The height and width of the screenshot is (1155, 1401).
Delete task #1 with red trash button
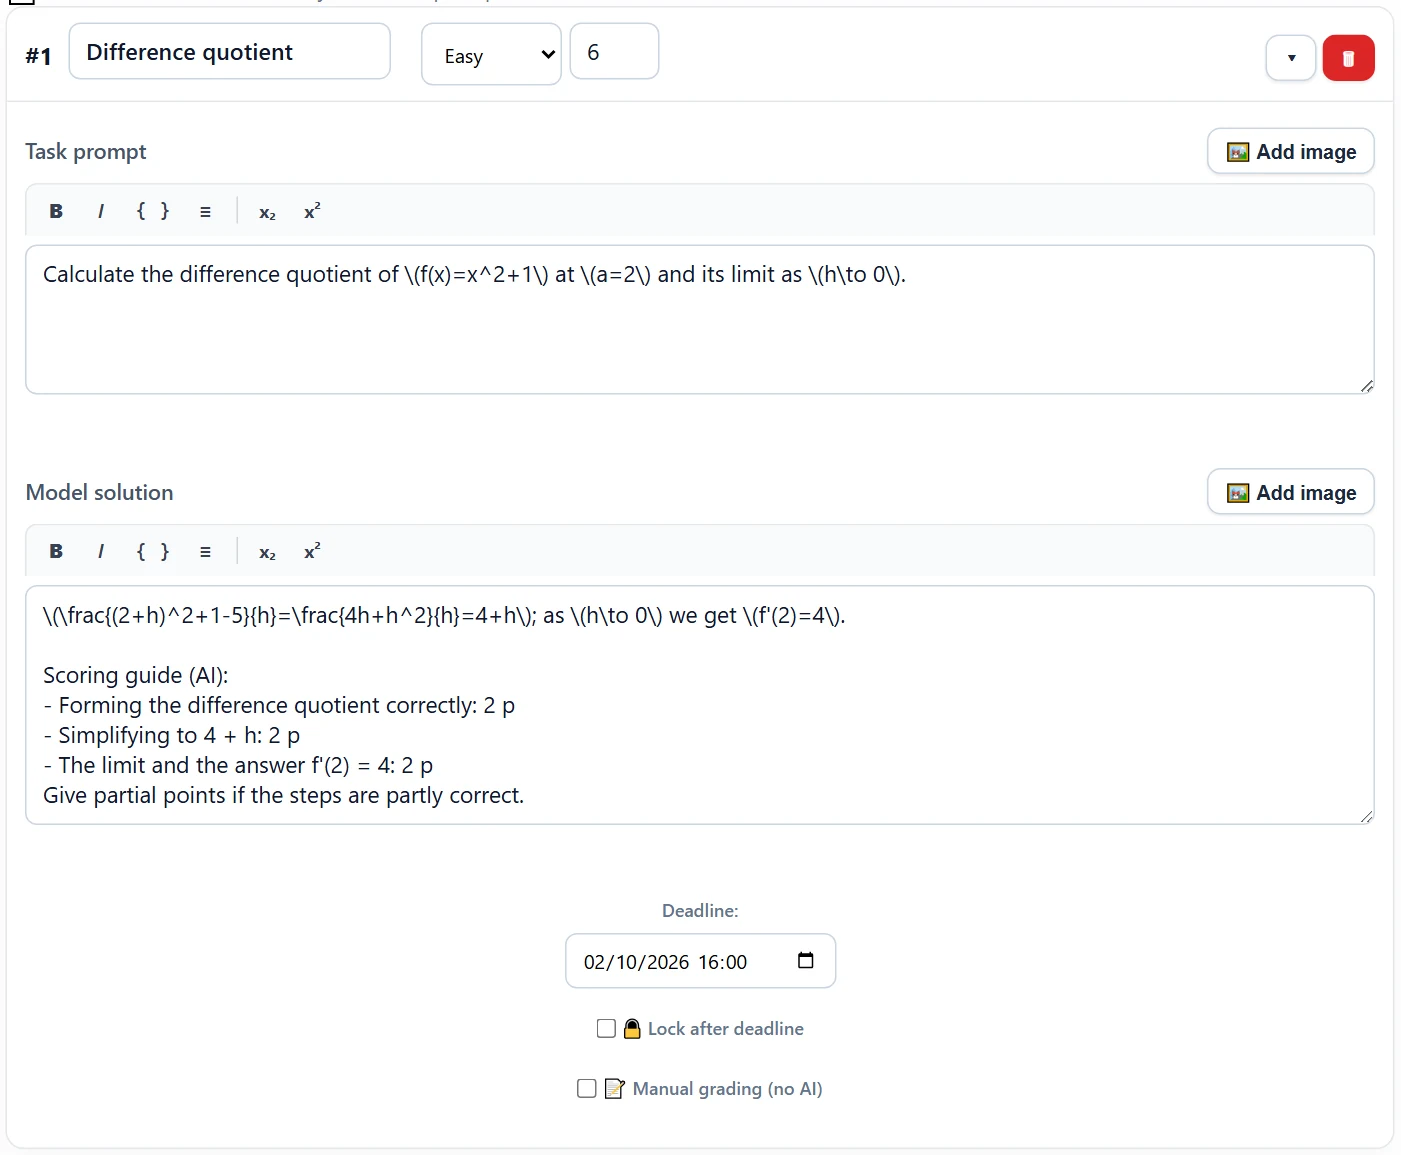1348,58
